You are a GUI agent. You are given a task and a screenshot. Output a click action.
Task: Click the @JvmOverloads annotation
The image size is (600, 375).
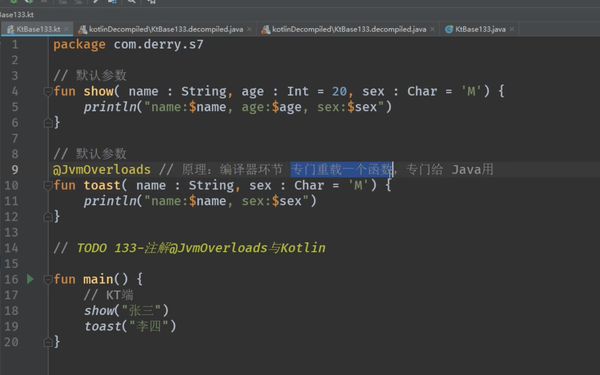coord(102,170)
